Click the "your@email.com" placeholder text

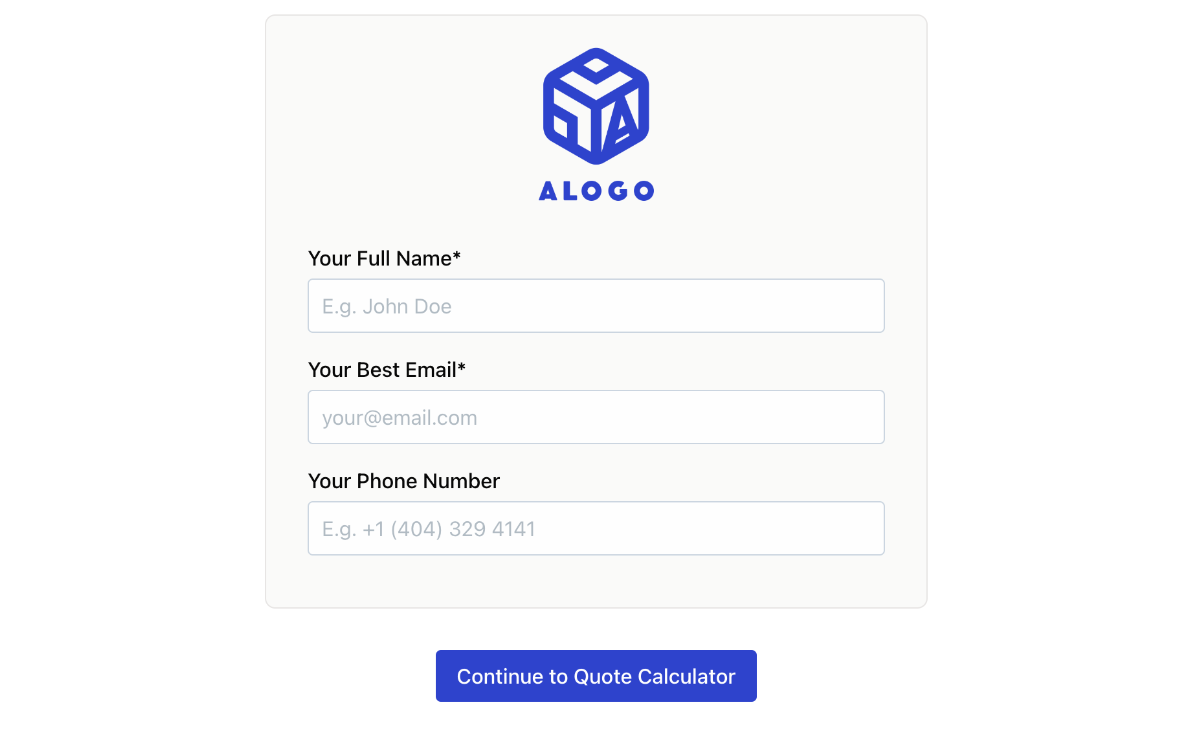click(x=400, y=418)
